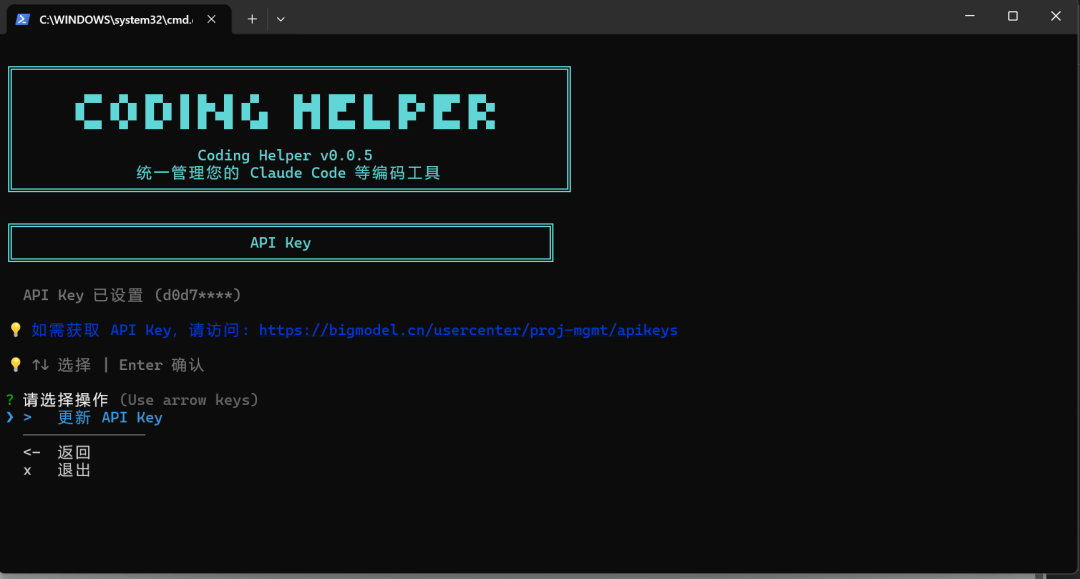1080x579 pixels.
Task: Click the '请选择操作' prompt text
Action: (65, 400)
